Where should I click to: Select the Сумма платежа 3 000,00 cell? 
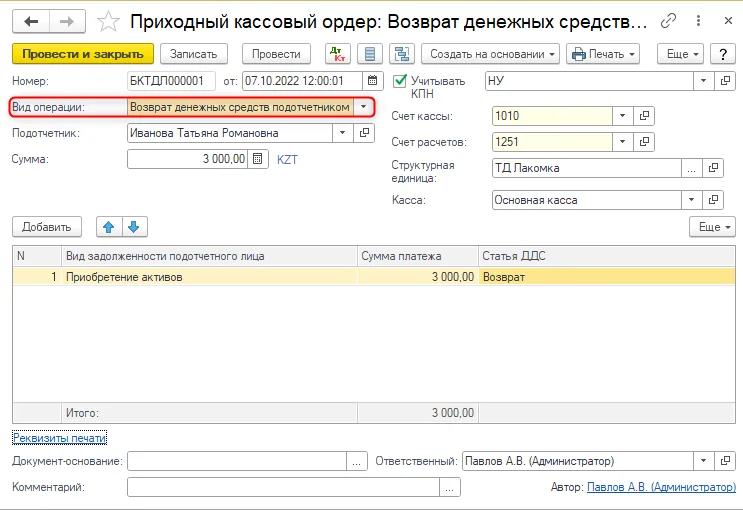(x=418, y=277)
